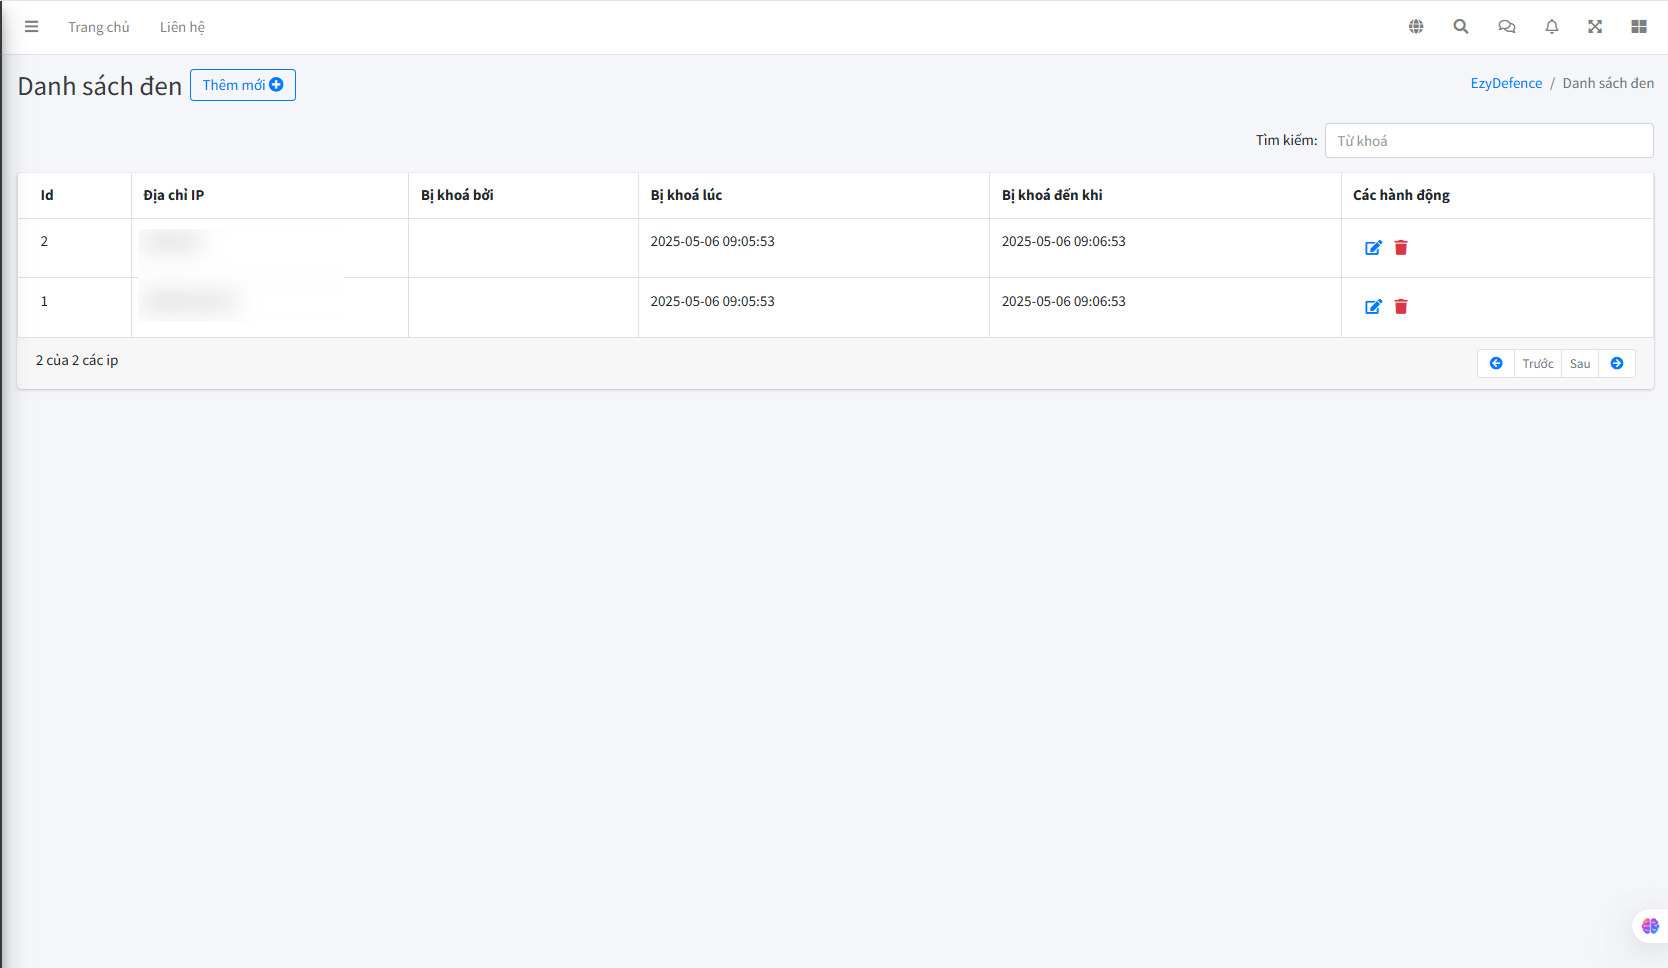Click the right arrow pagination icon
1668x968 pixels.
click(1617, 364)
